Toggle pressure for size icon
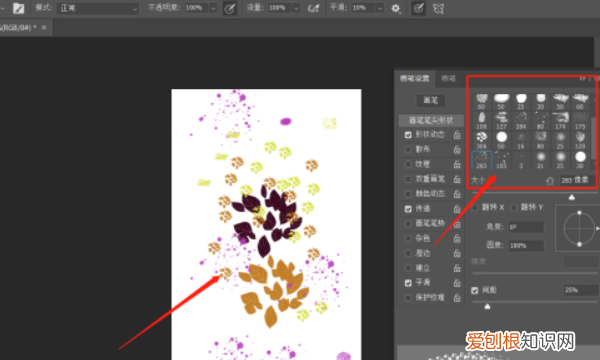This screenshot has height=360, width=600. tap(418, 8)
